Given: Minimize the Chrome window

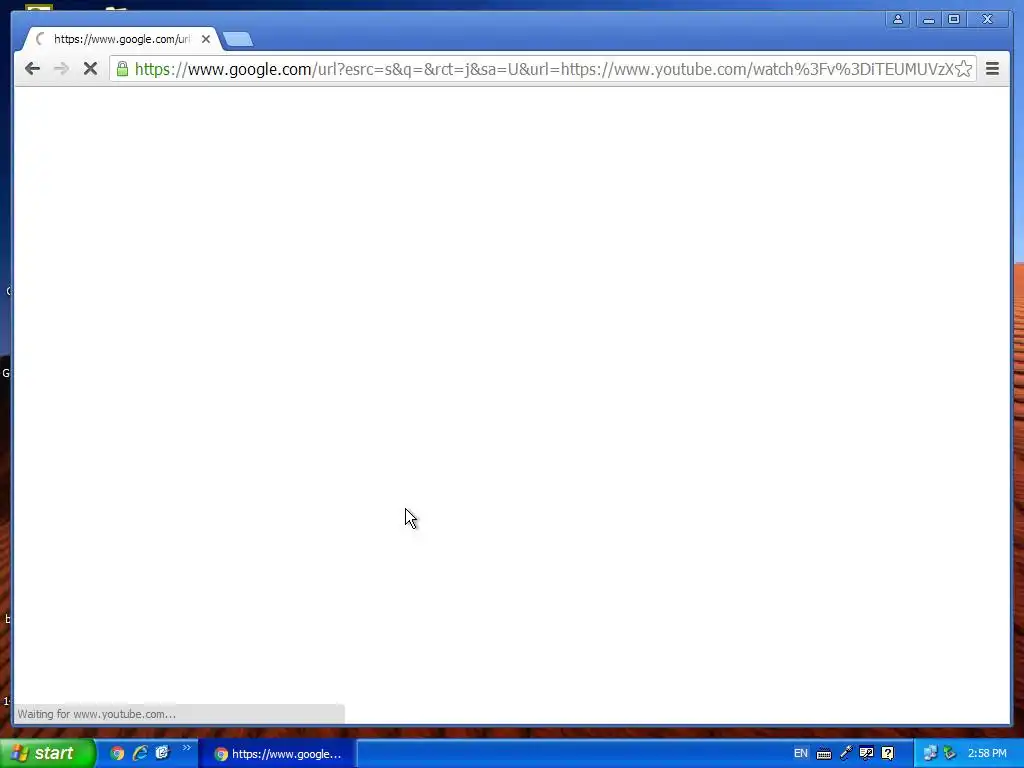Looking at the screenshot, I should 928,20.
